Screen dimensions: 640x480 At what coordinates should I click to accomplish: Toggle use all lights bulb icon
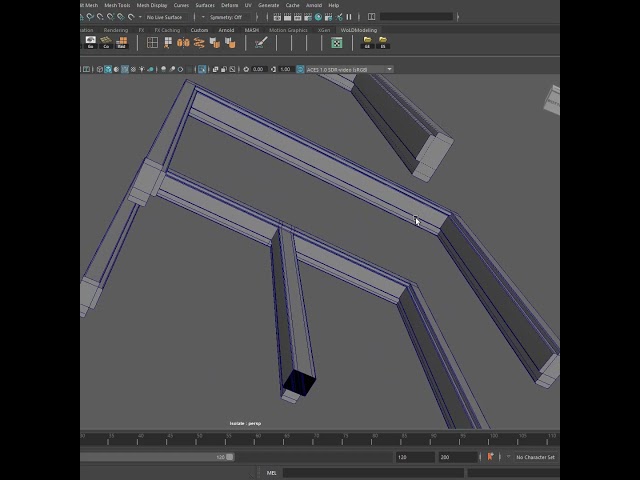pyautogui.click(x=142, y=69)
